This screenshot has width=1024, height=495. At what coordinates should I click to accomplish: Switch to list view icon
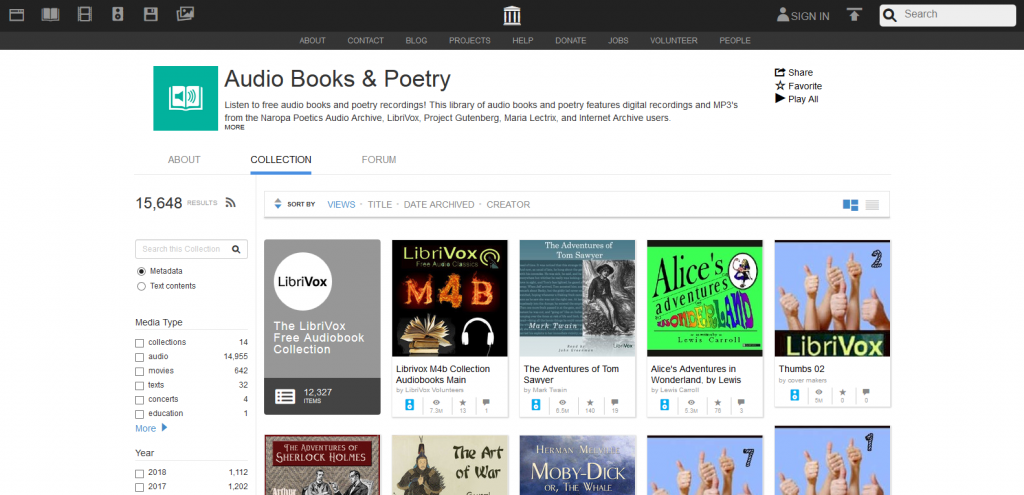point(872,205)
